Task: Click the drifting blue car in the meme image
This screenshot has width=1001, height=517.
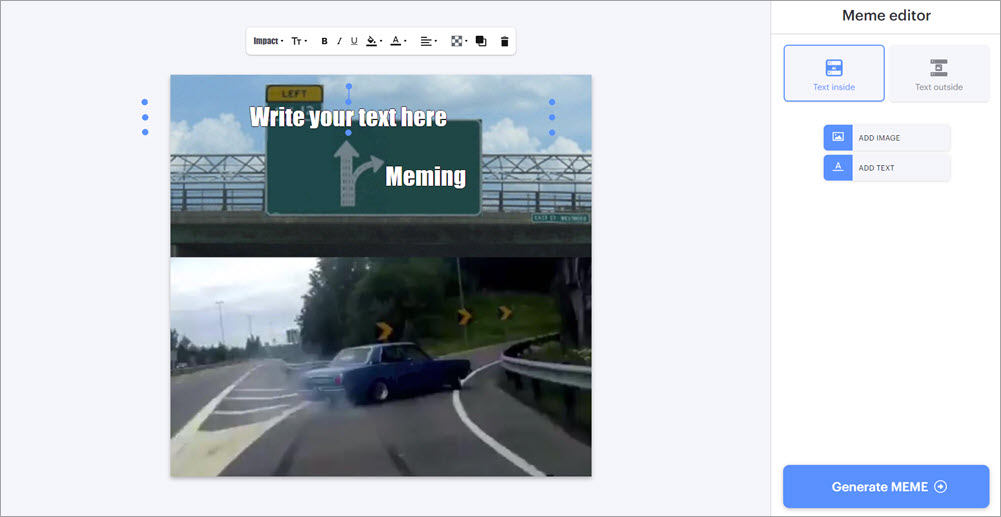Action: click(385, 371)
